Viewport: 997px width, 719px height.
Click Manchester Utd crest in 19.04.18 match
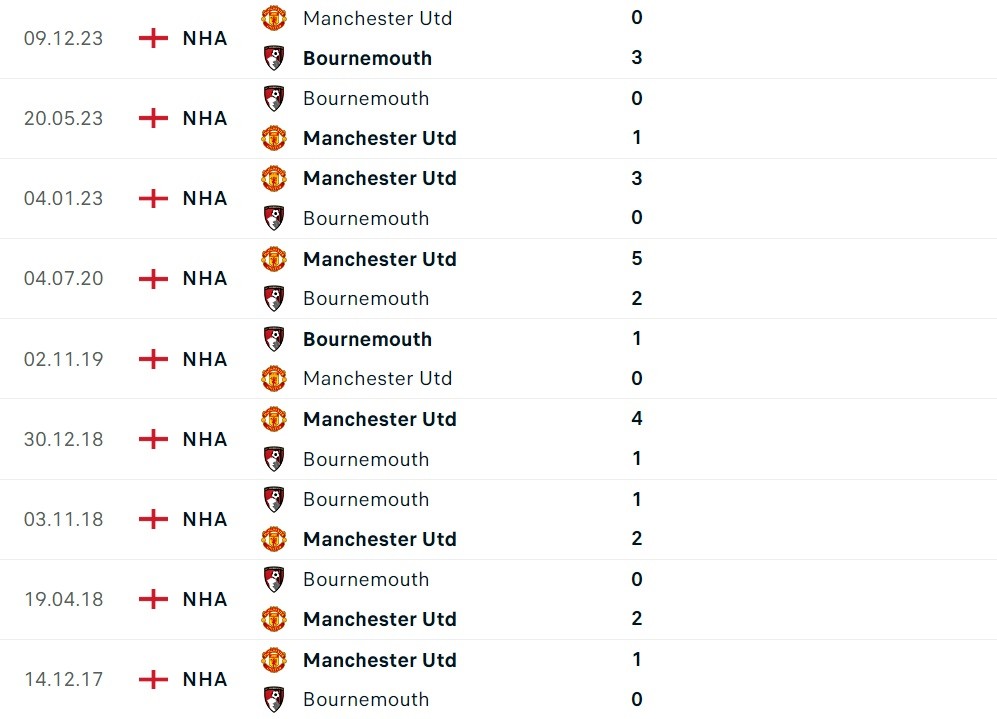273,619
